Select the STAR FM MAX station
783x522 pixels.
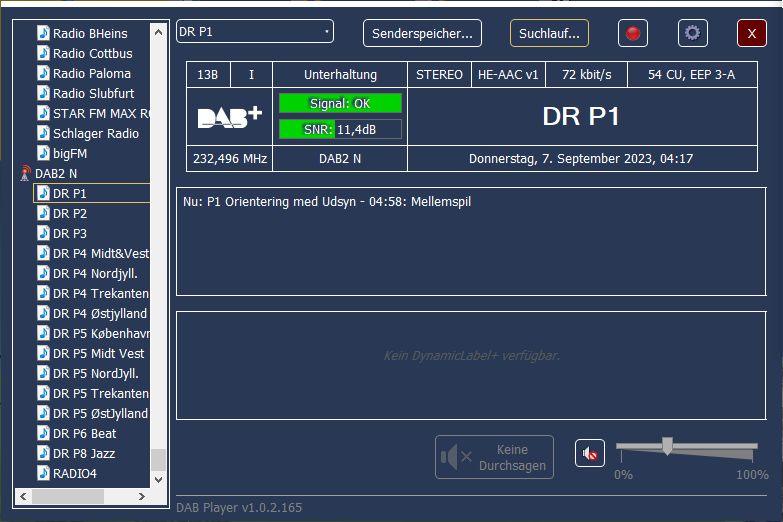(101, 113)
